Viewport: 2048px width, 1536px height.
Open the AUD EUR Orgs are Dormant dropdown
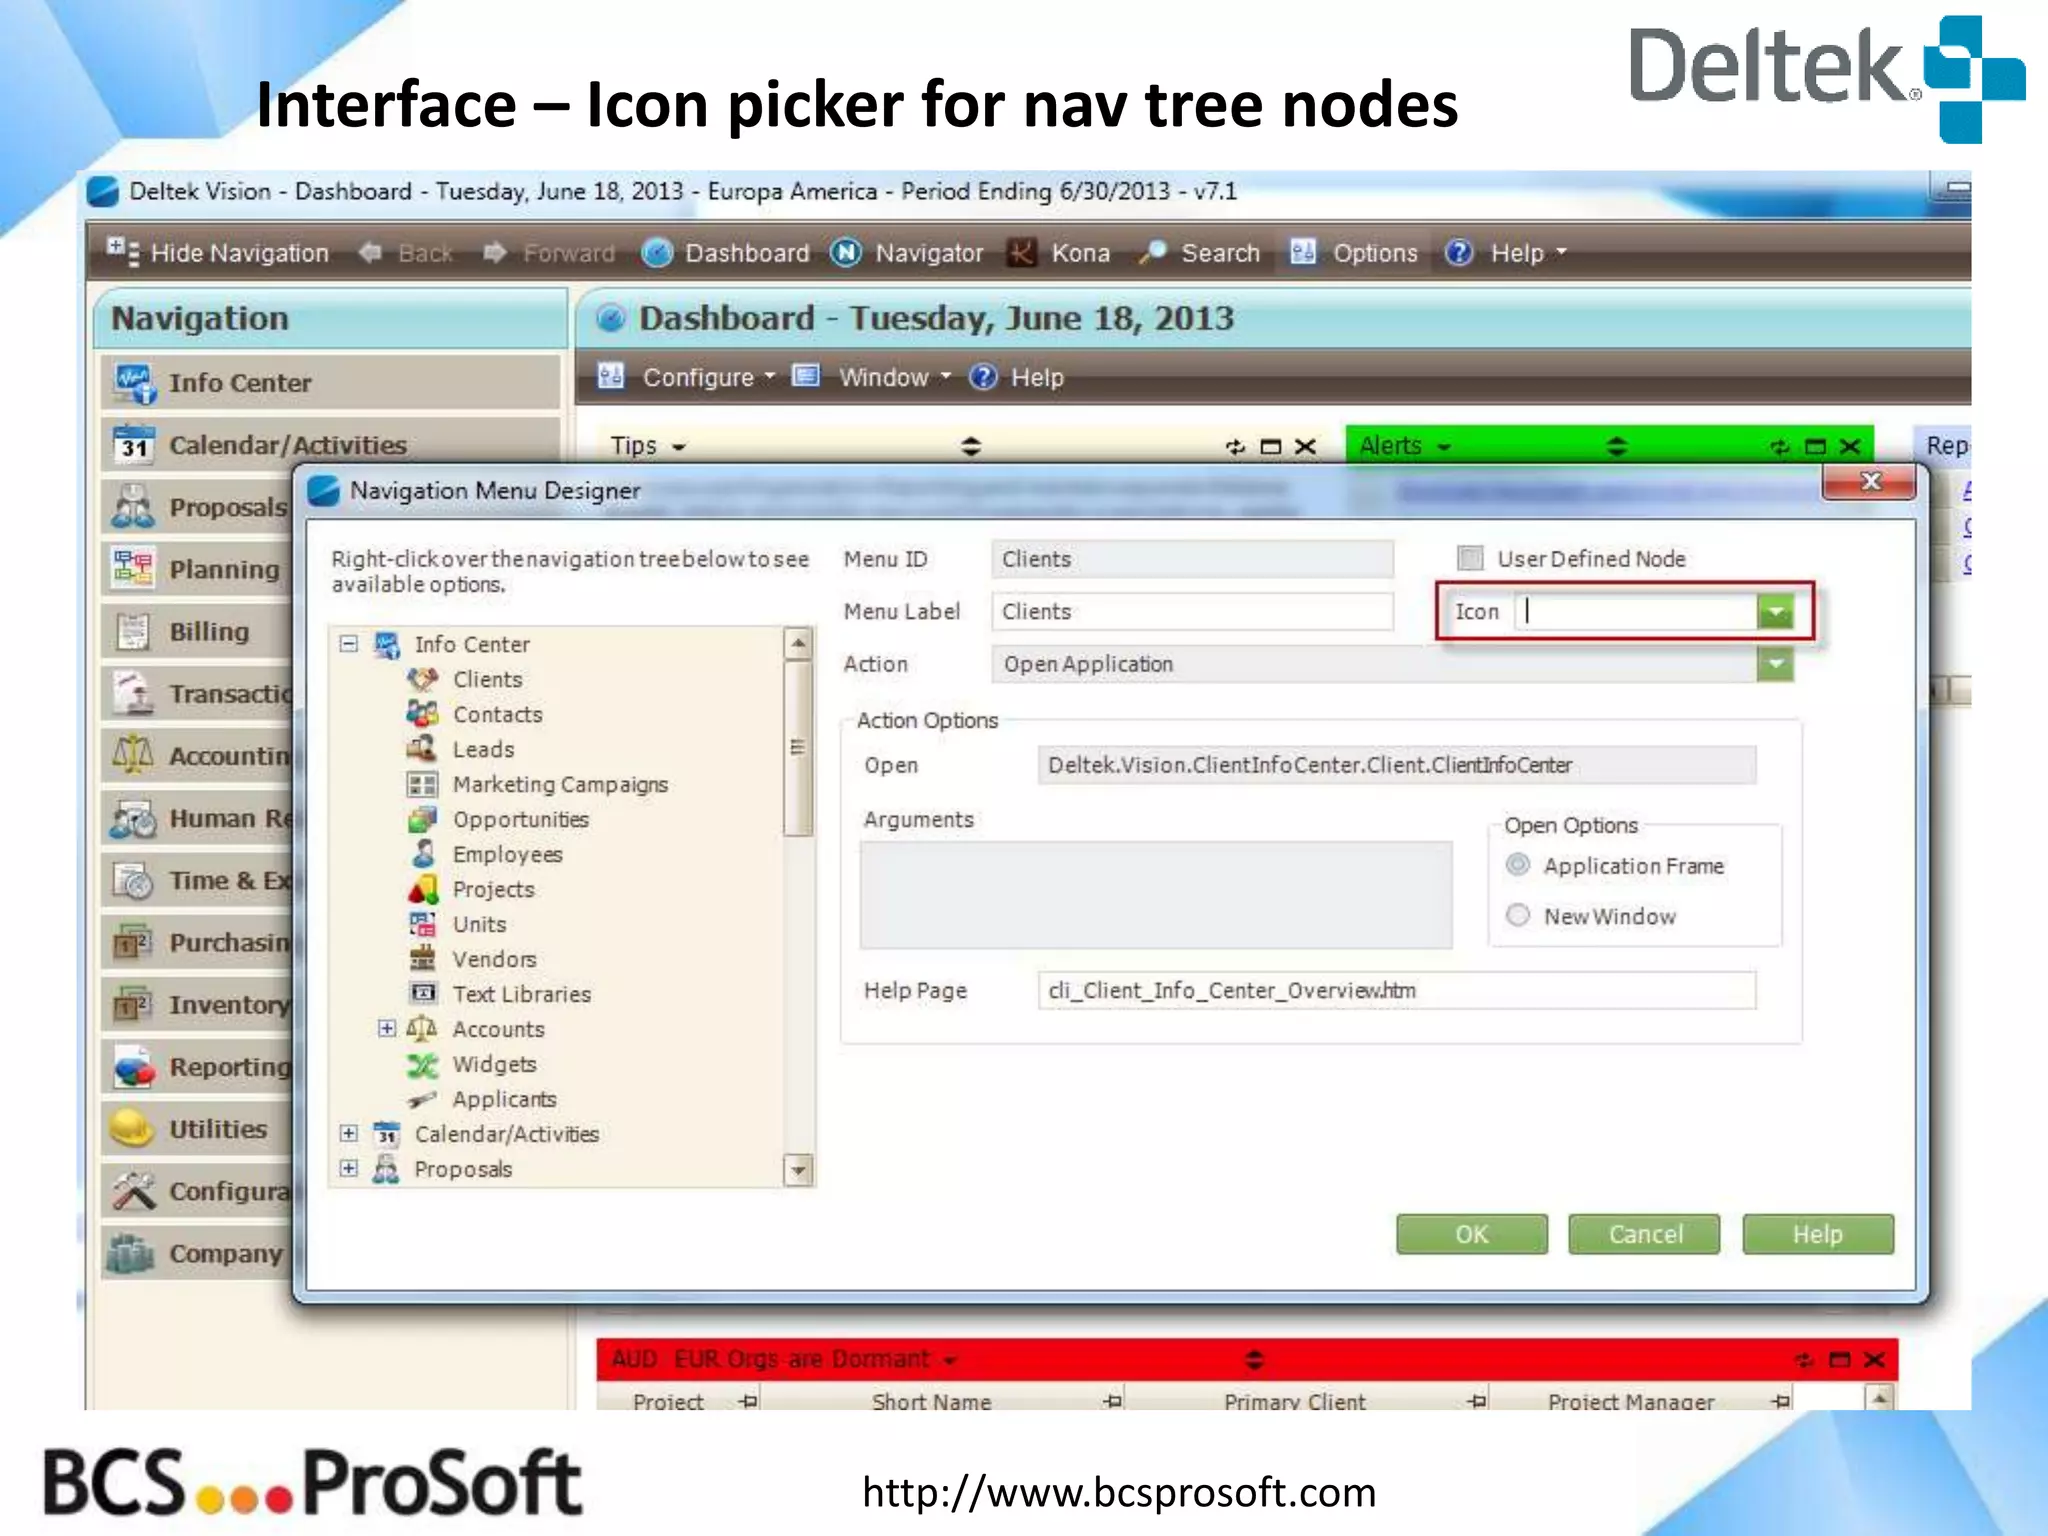(950, 1360)
